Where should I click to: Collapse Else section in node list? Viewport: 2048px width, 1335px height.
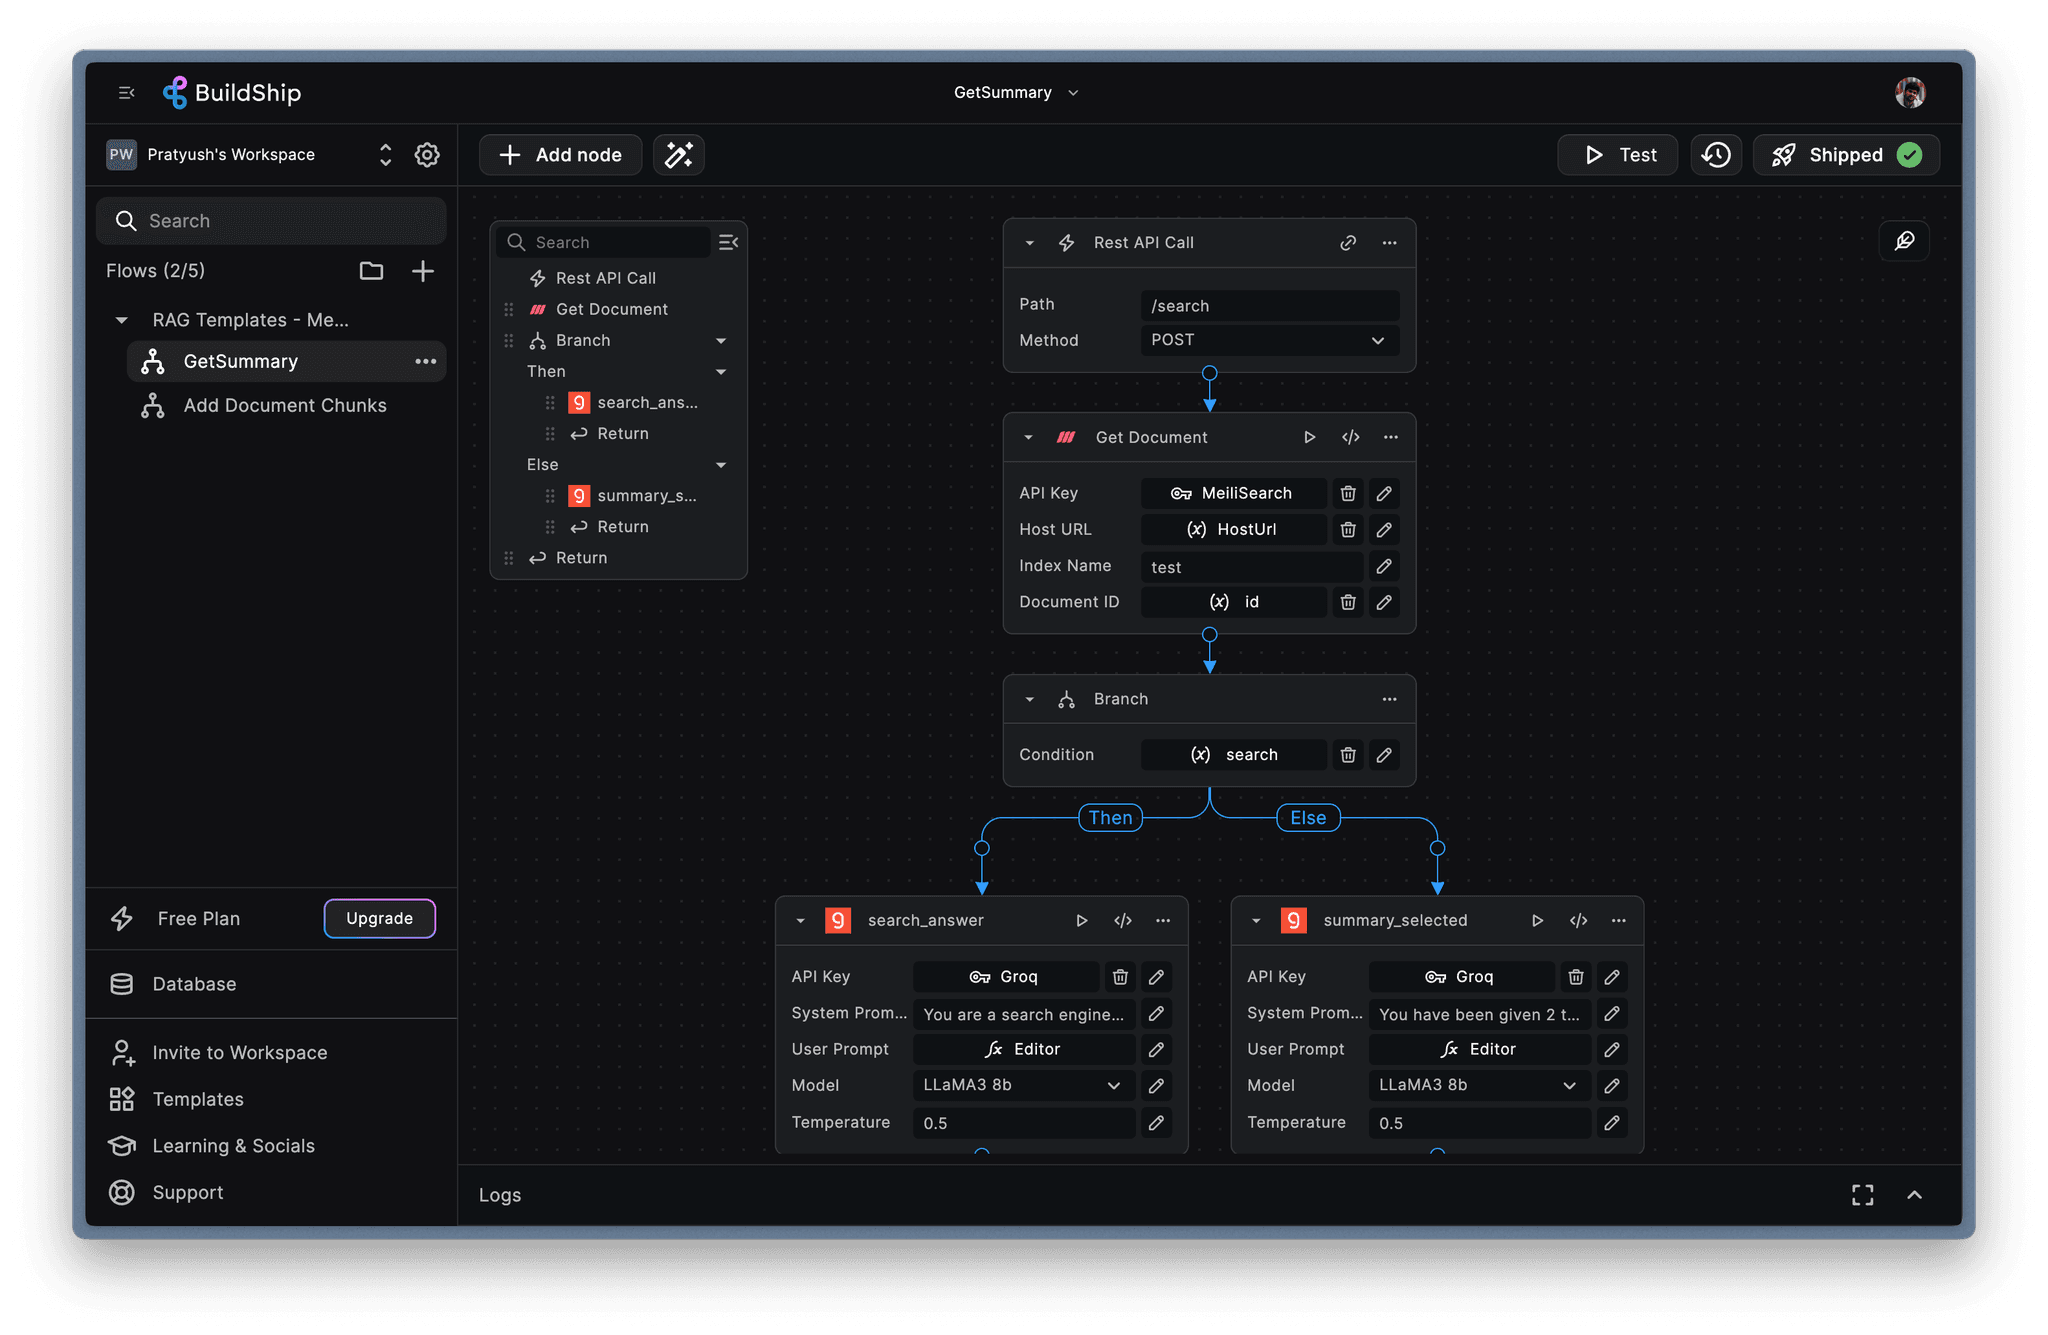click(x=720, y=465)
